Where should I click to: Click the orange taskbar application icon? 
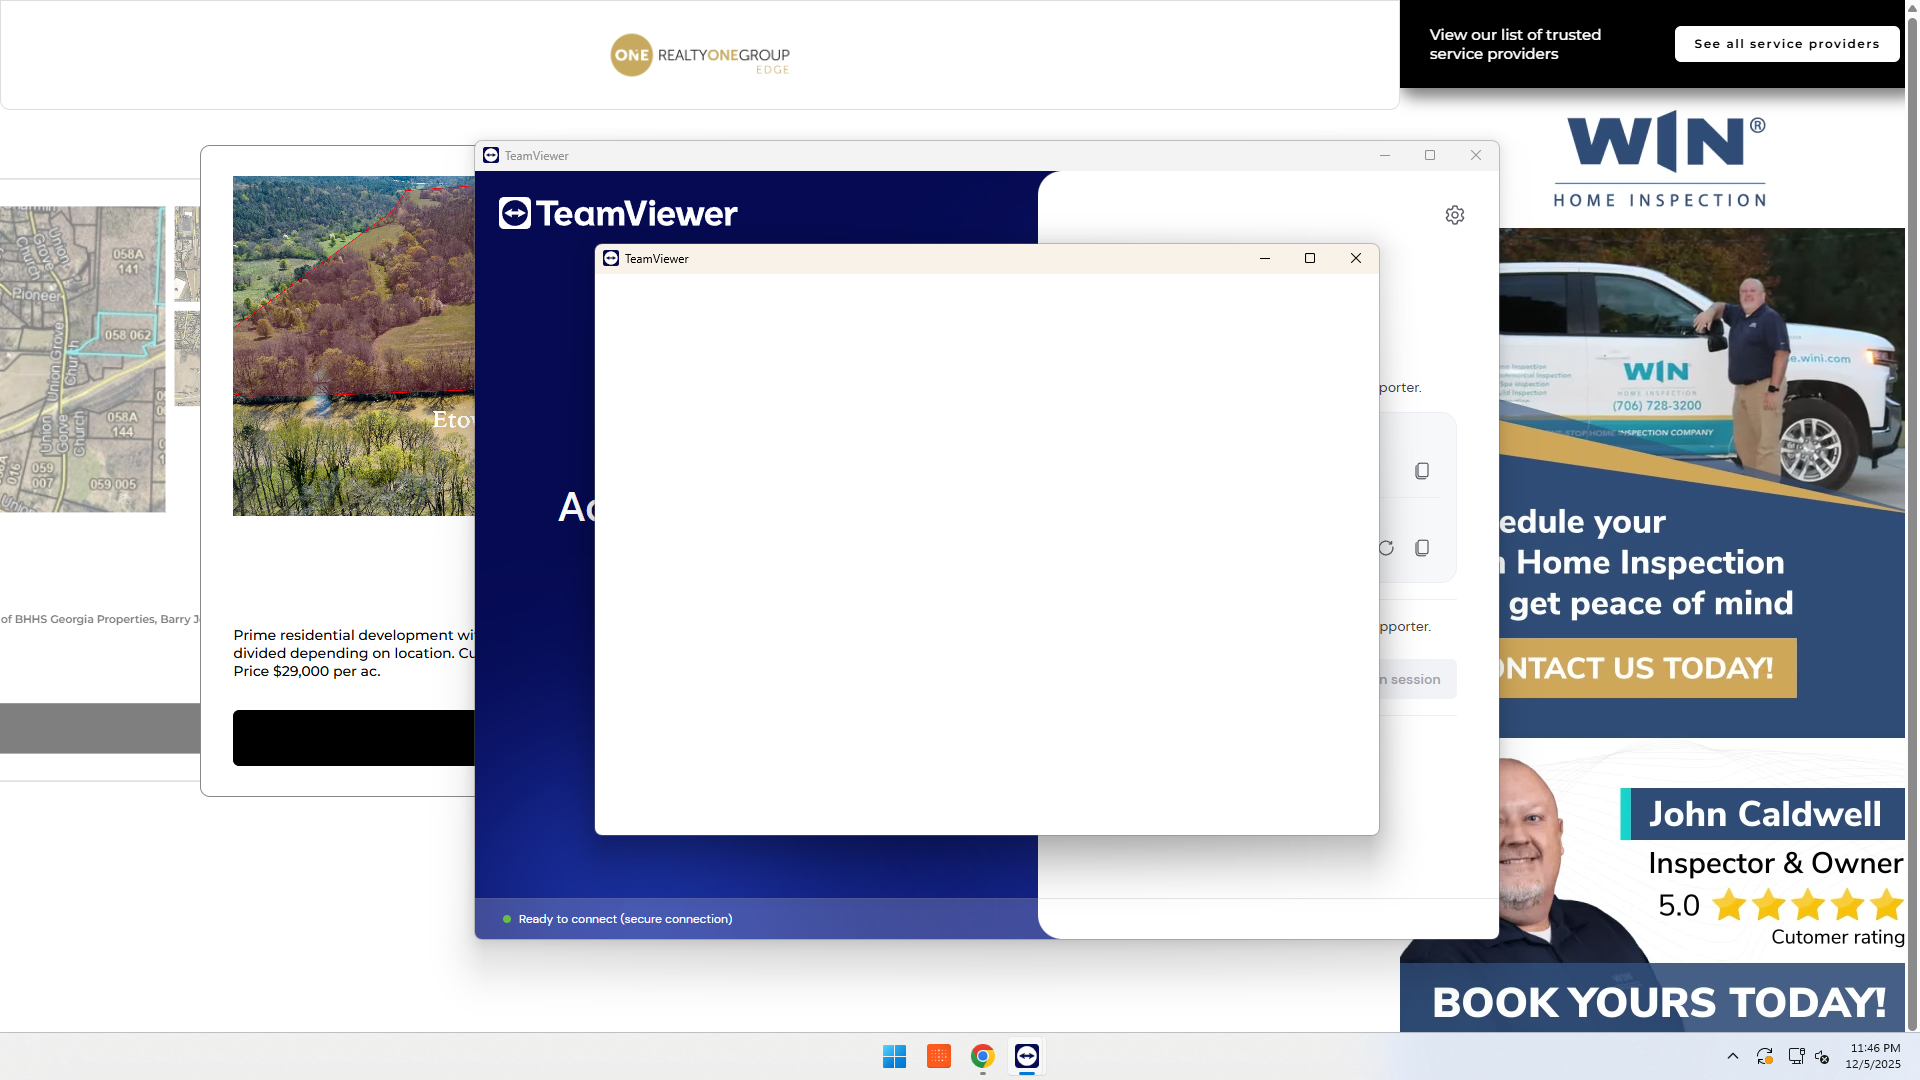[938, 1056]
